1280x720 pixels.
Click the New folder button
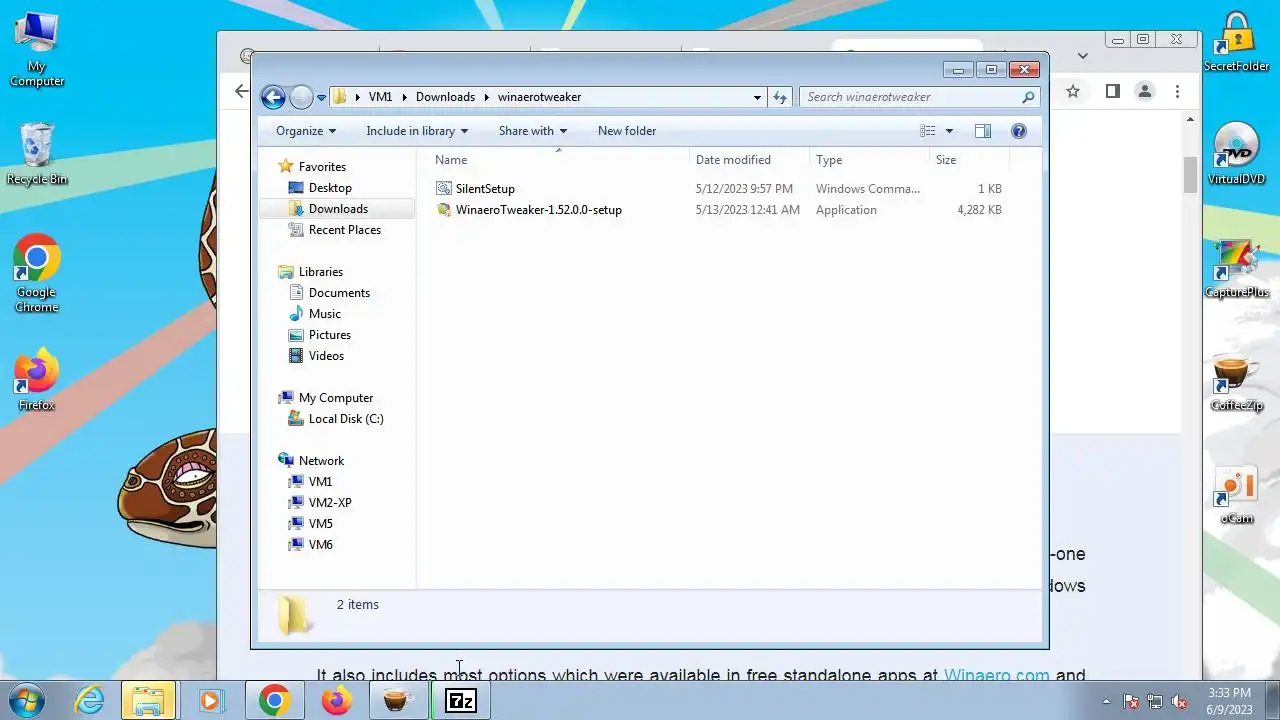(x=627, y=131)
